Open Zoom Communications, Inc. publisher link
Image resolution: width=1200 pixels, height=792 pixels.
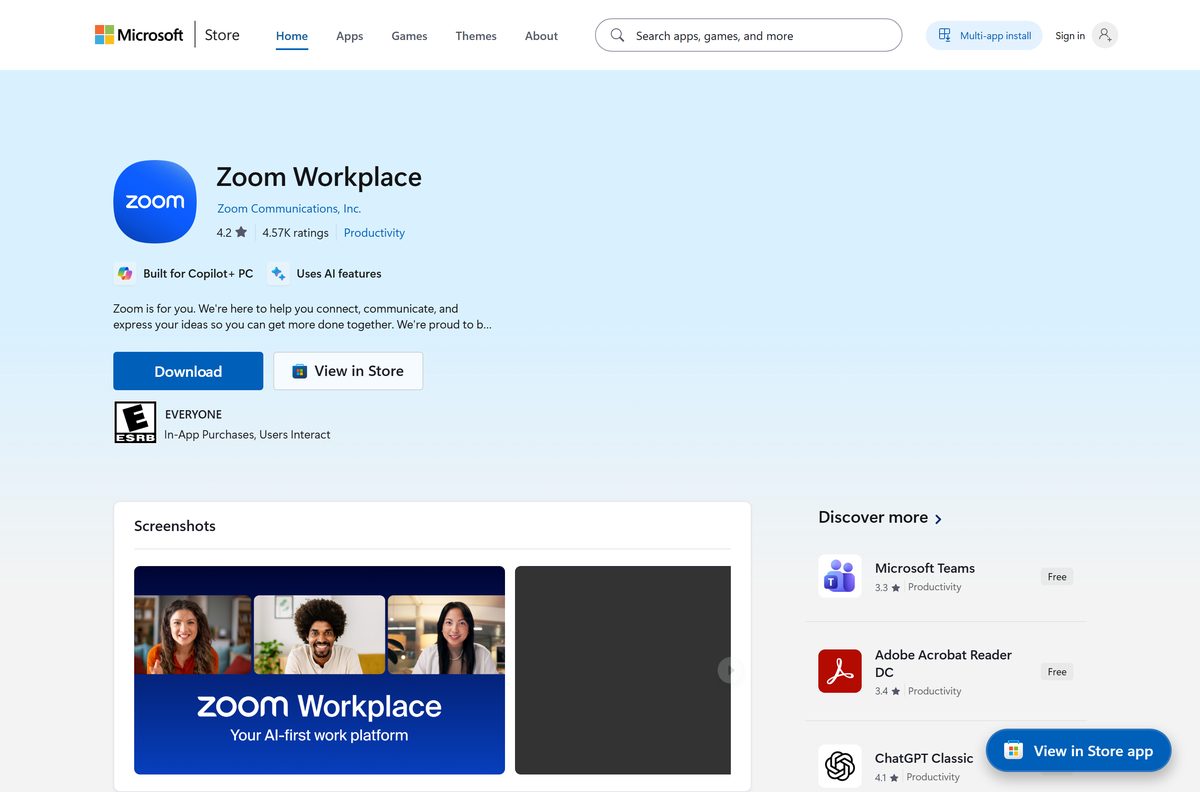(x=289, y=209)
